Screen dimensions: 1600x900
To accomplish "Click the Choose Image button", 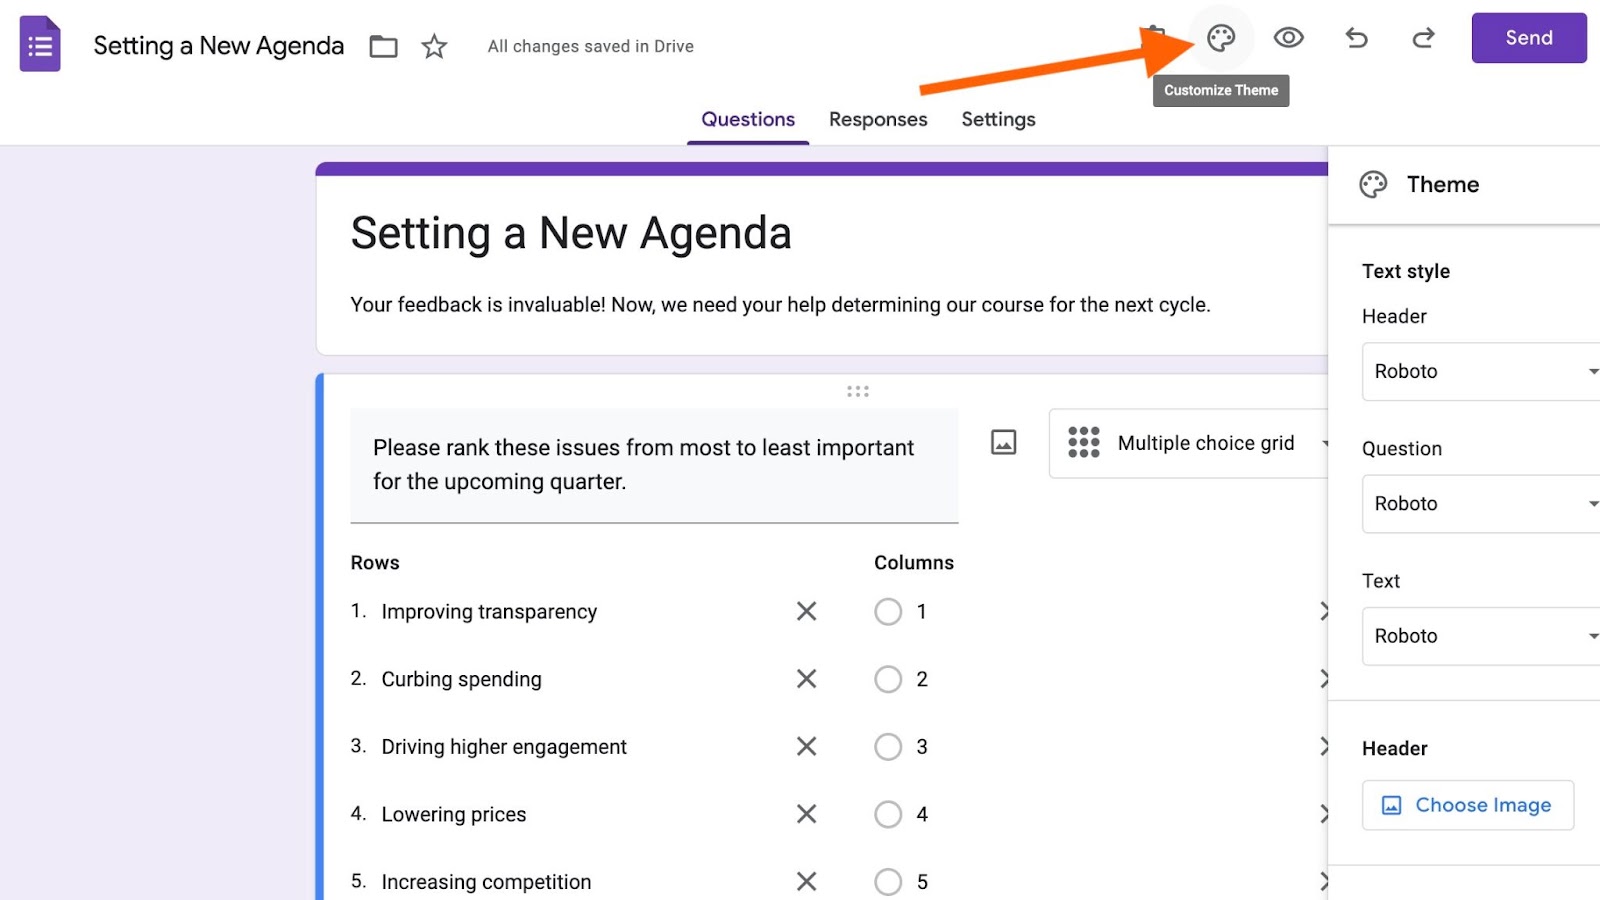I will (1467, 805).
